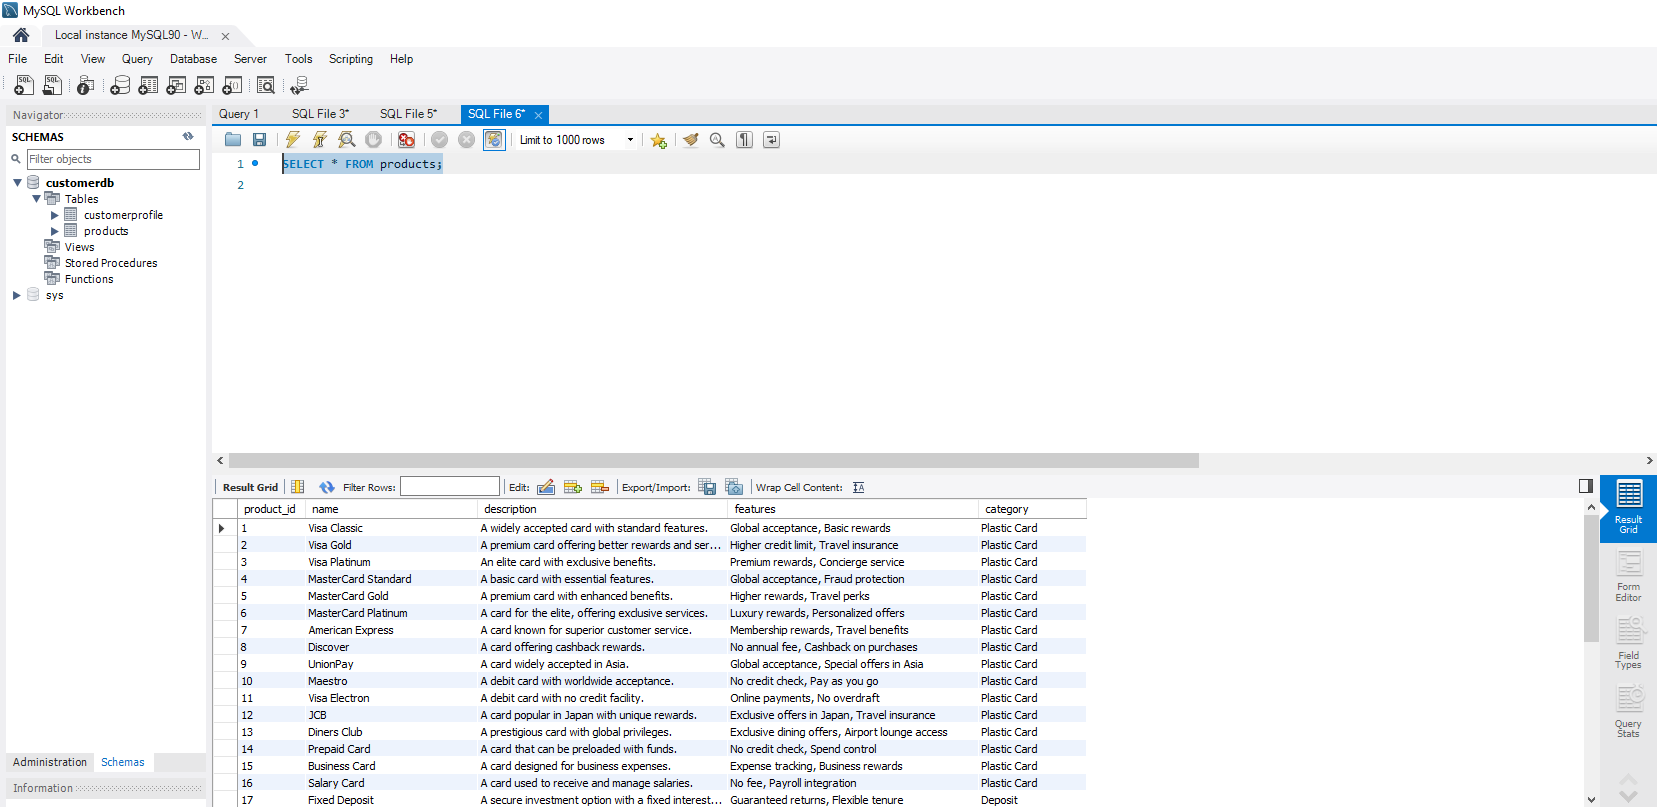
Task: Click the Commit transaction check icon
Action: (x=439, y=140)
